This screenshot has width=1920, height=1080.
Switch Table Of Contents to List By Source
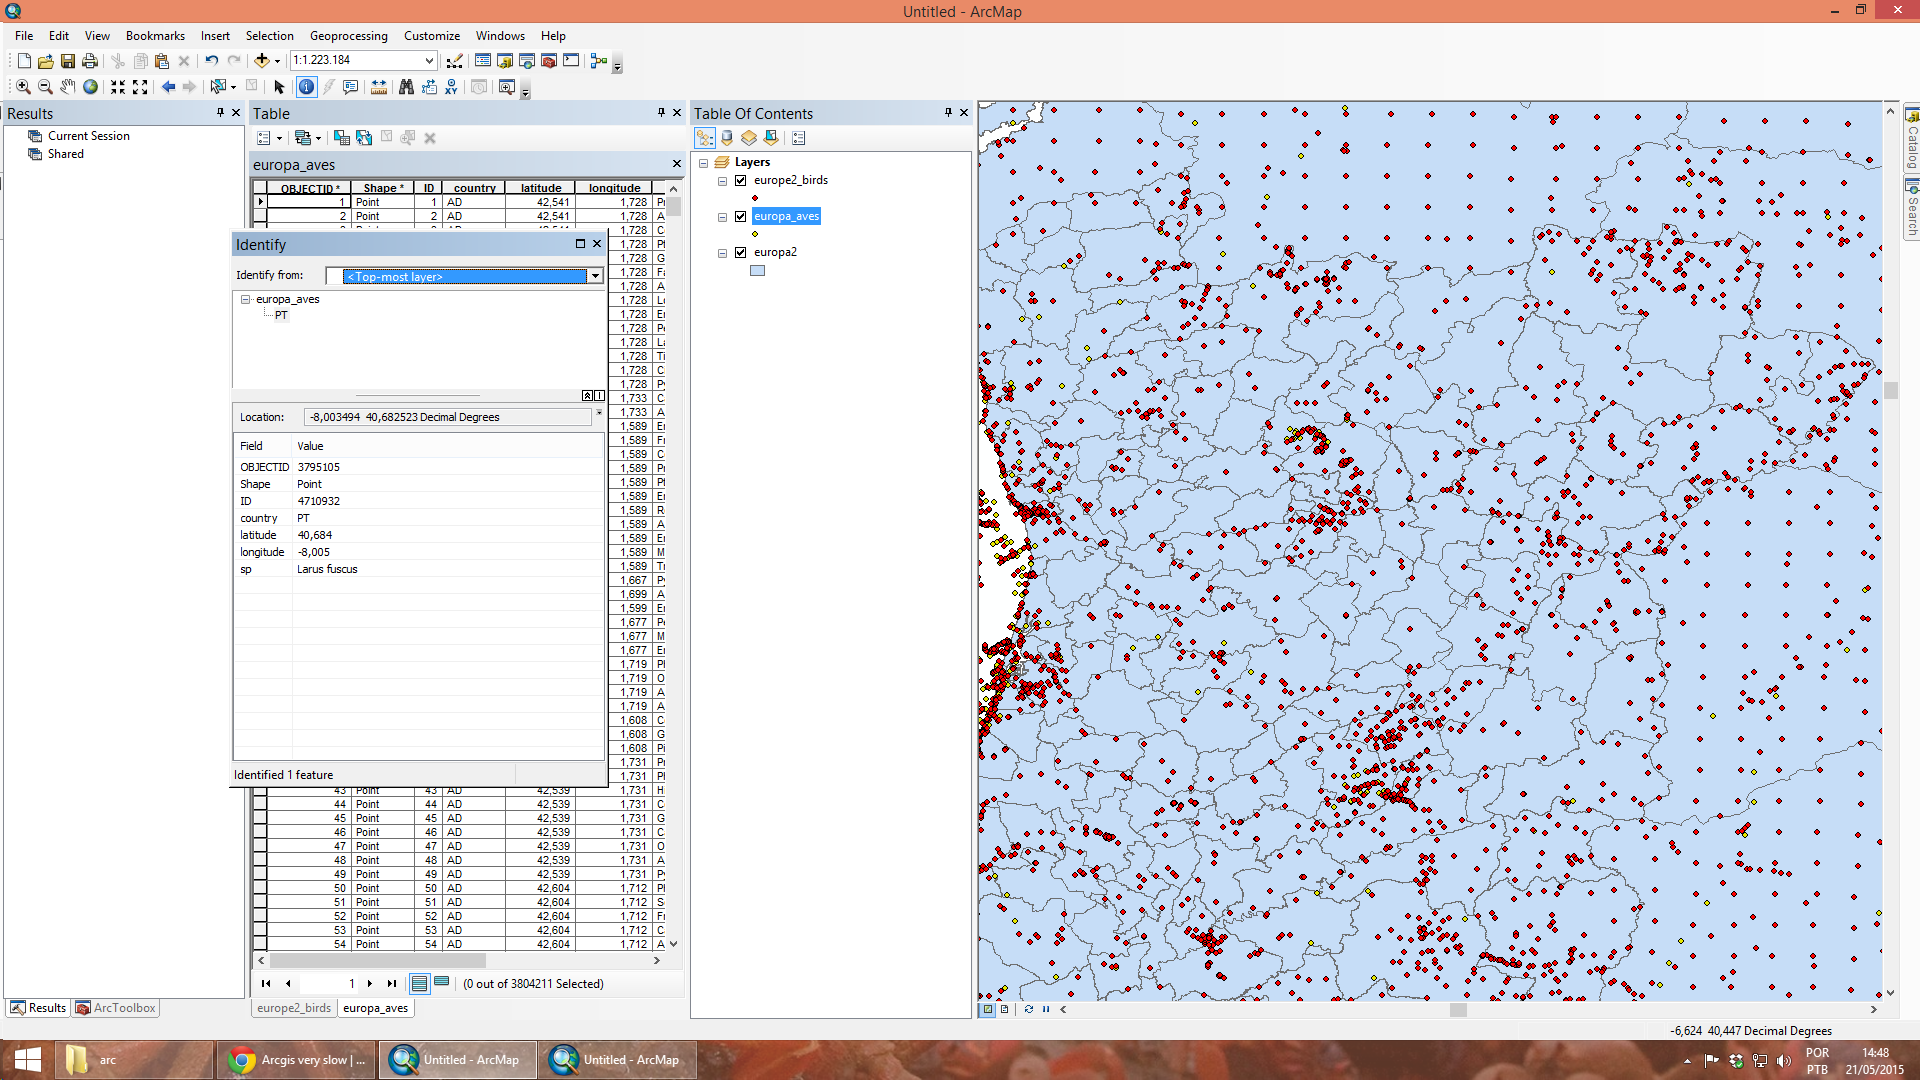(x=727, y=138)
